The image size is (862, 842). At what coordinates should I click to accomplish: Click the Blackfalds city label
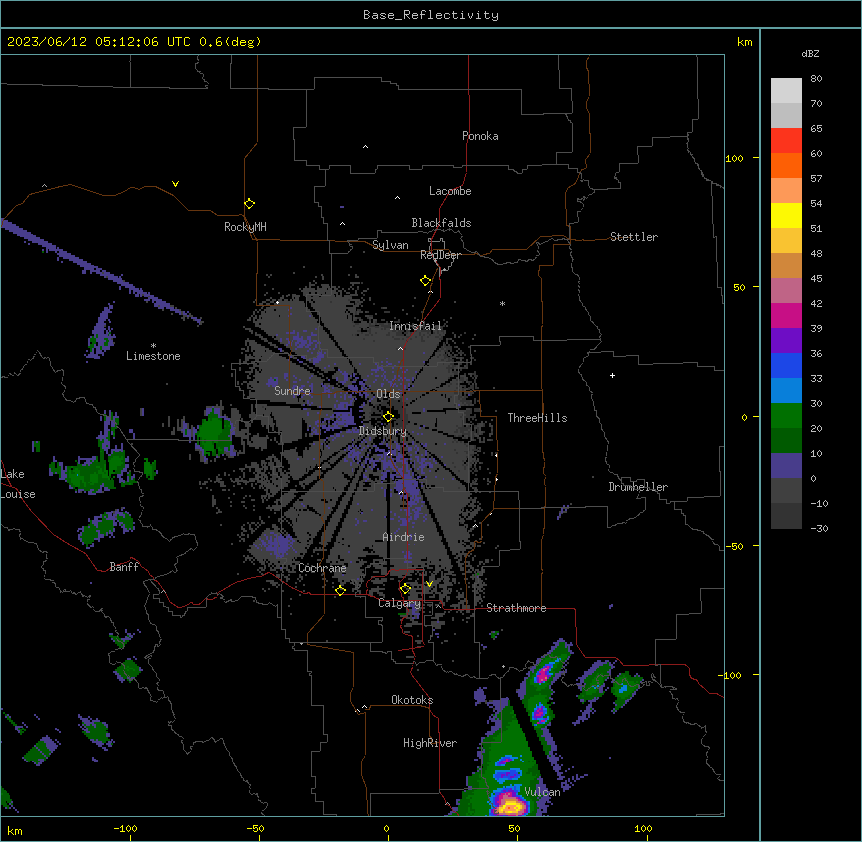click(441, 223)
